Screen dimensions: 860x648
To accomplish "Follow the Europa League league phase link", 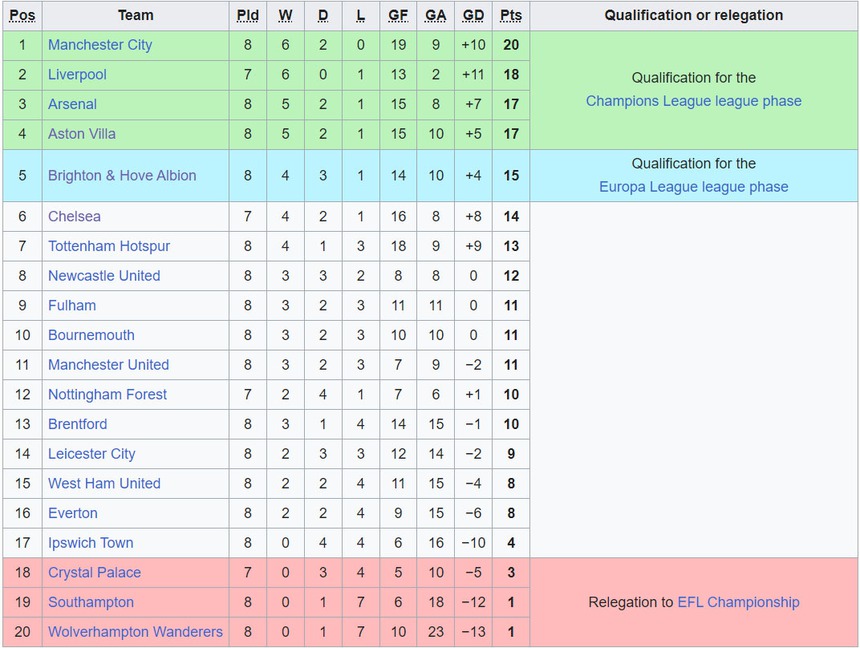I will pyautogui.click(x=693, y=187).
